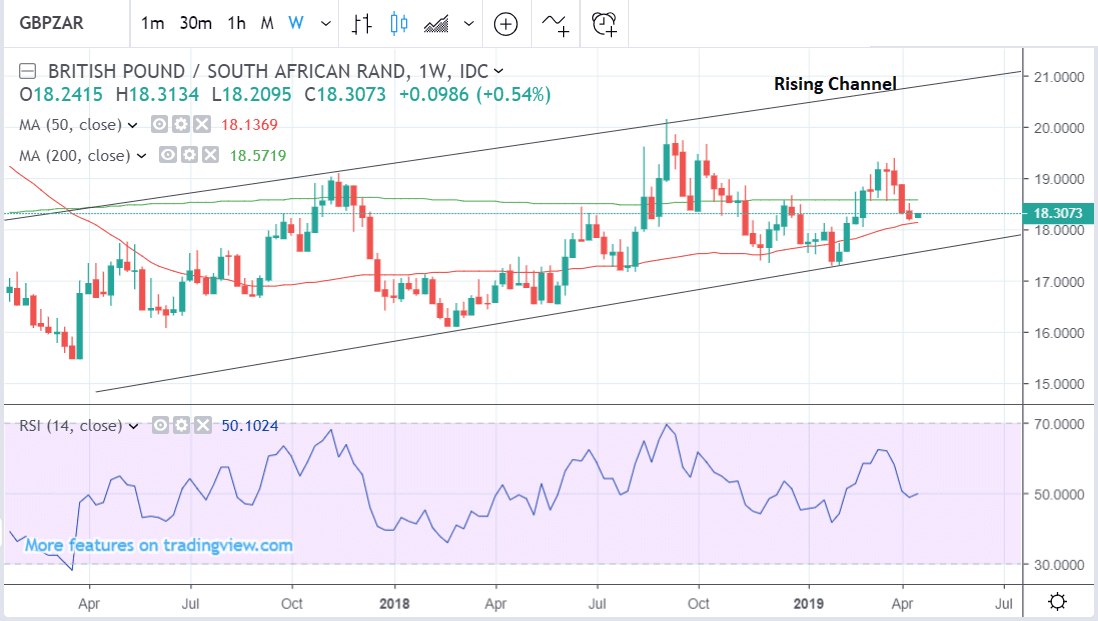The height and width of the screenshot is (621, 1098).
Task: Collapse the legend using the minus box
Action: [x=28, y=71]
